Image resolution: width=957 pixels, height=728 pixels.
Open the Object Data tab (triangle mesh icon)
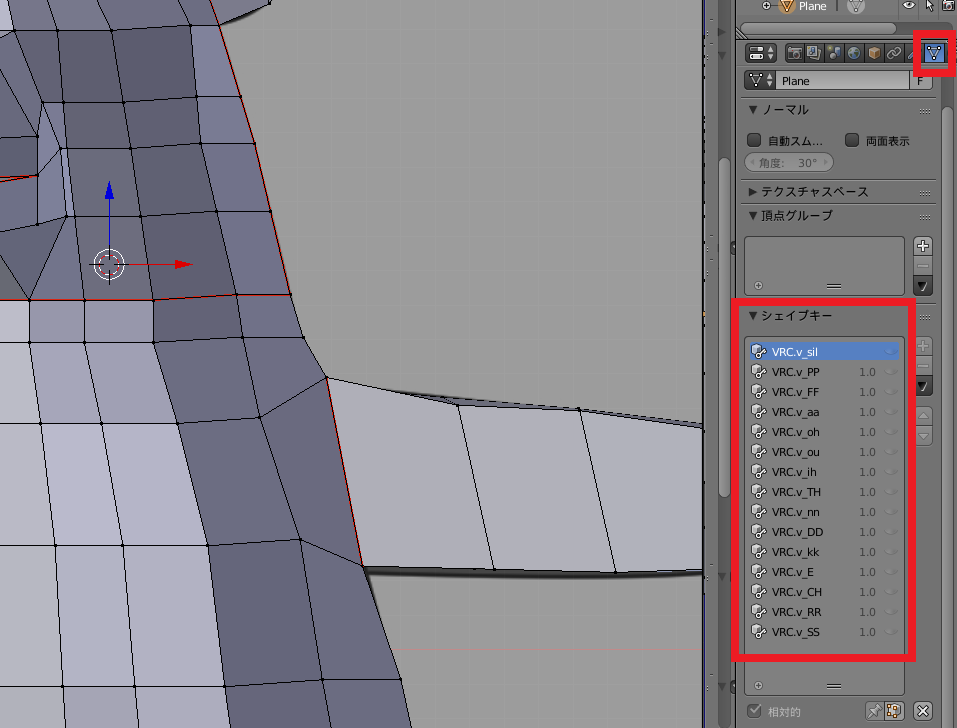(x=934, y=53)
